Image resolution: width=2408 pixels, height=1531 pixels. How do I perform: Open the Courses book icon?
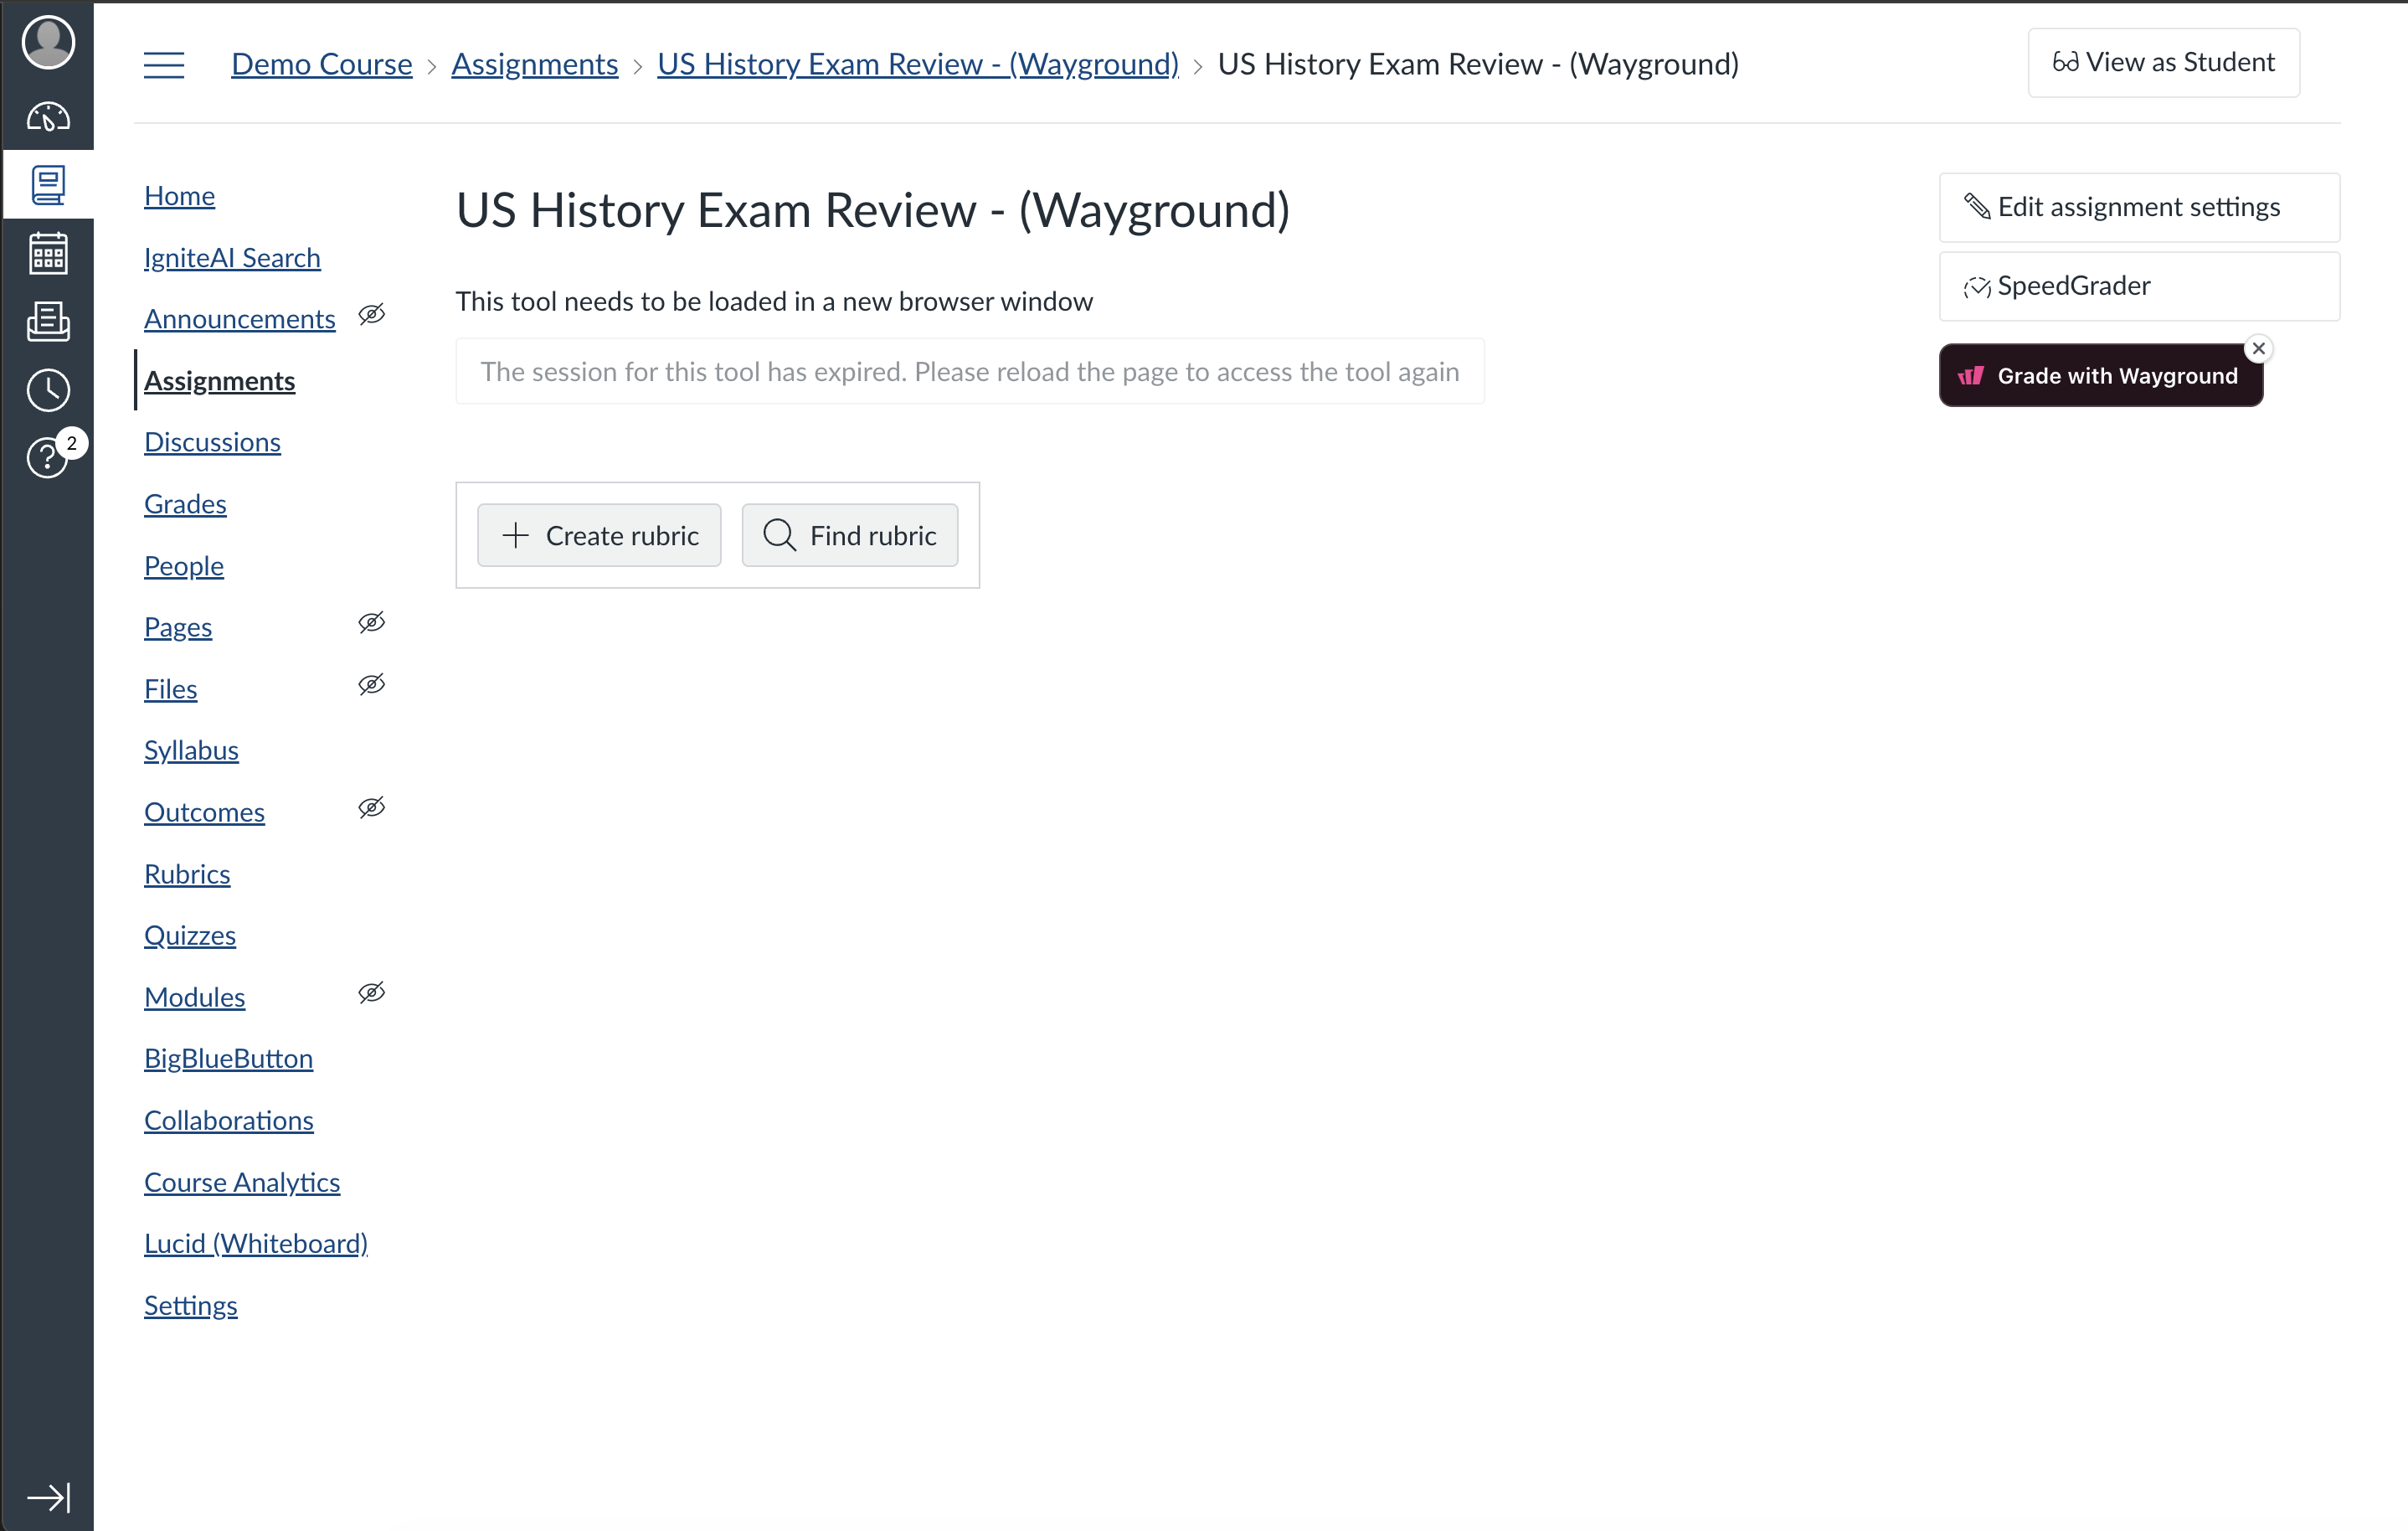48,185
